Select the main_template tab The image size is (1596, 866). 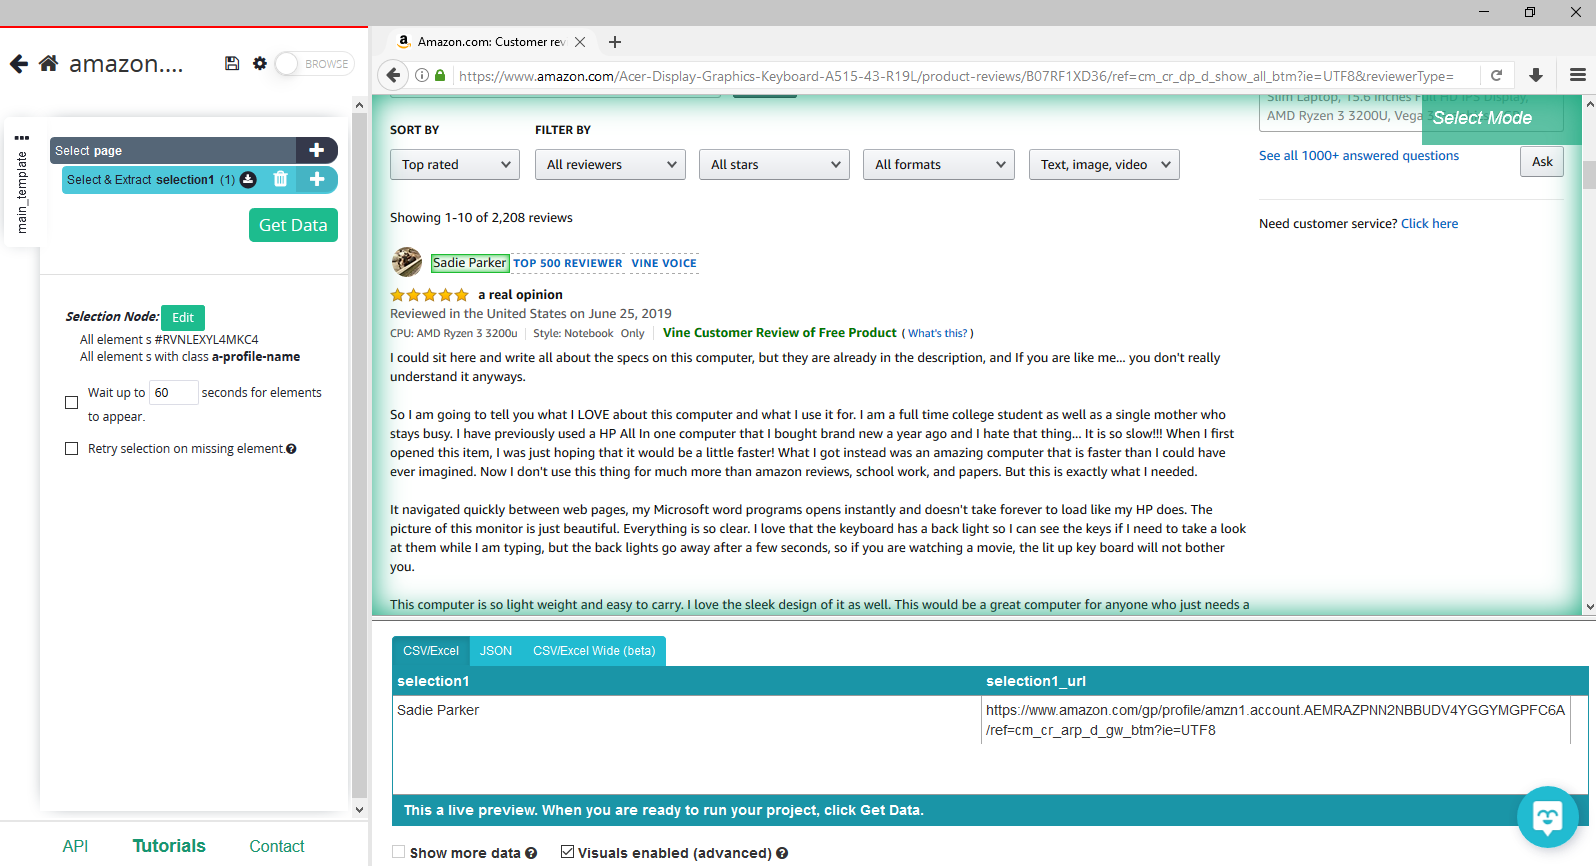pyautogui.click(x=22, y=193)
